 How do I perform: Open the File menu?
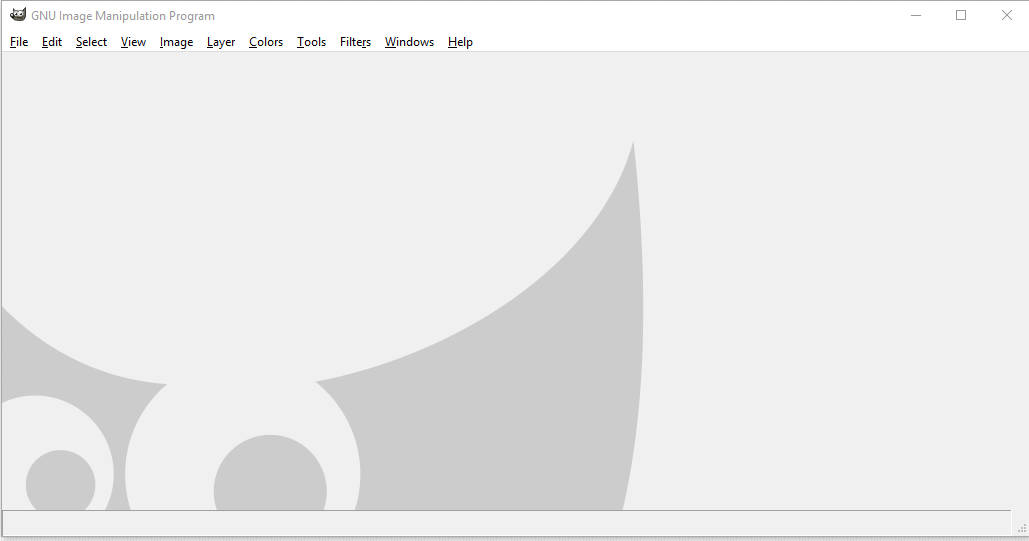pyautogui.click(x=19, y=42)
